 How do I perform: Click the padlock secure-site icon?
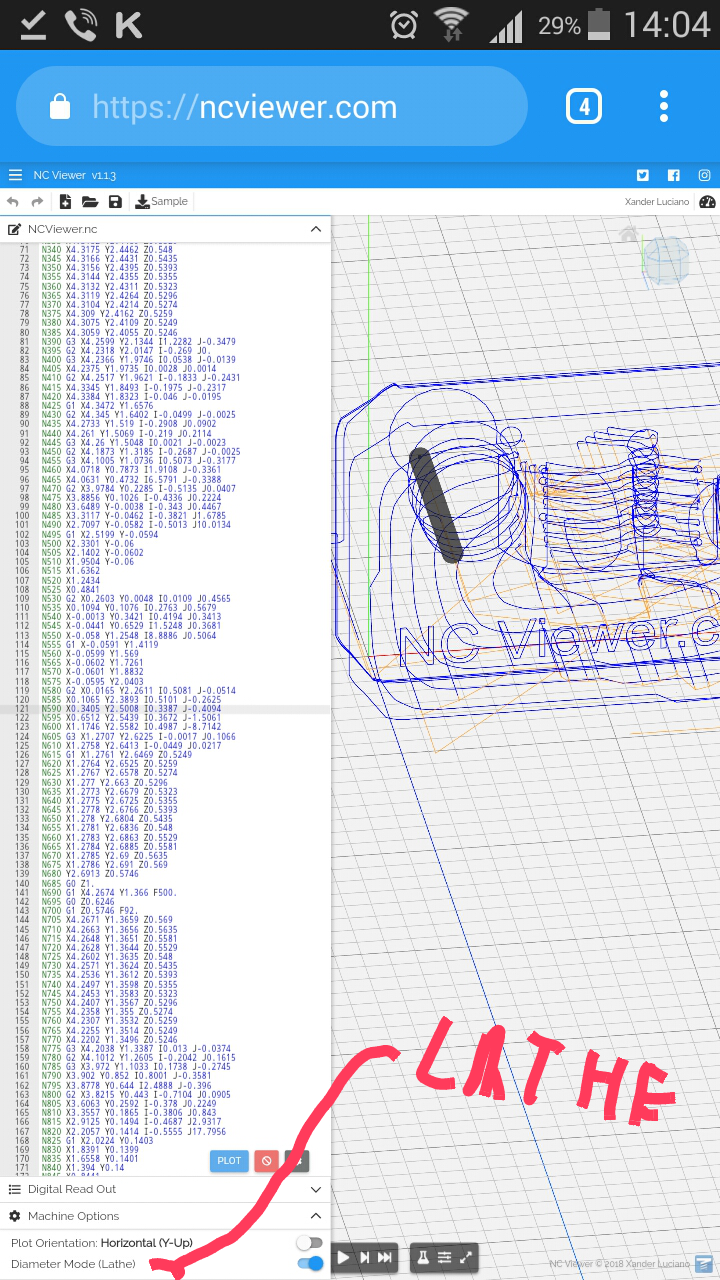pyautogui.click(x=60, y=106)
